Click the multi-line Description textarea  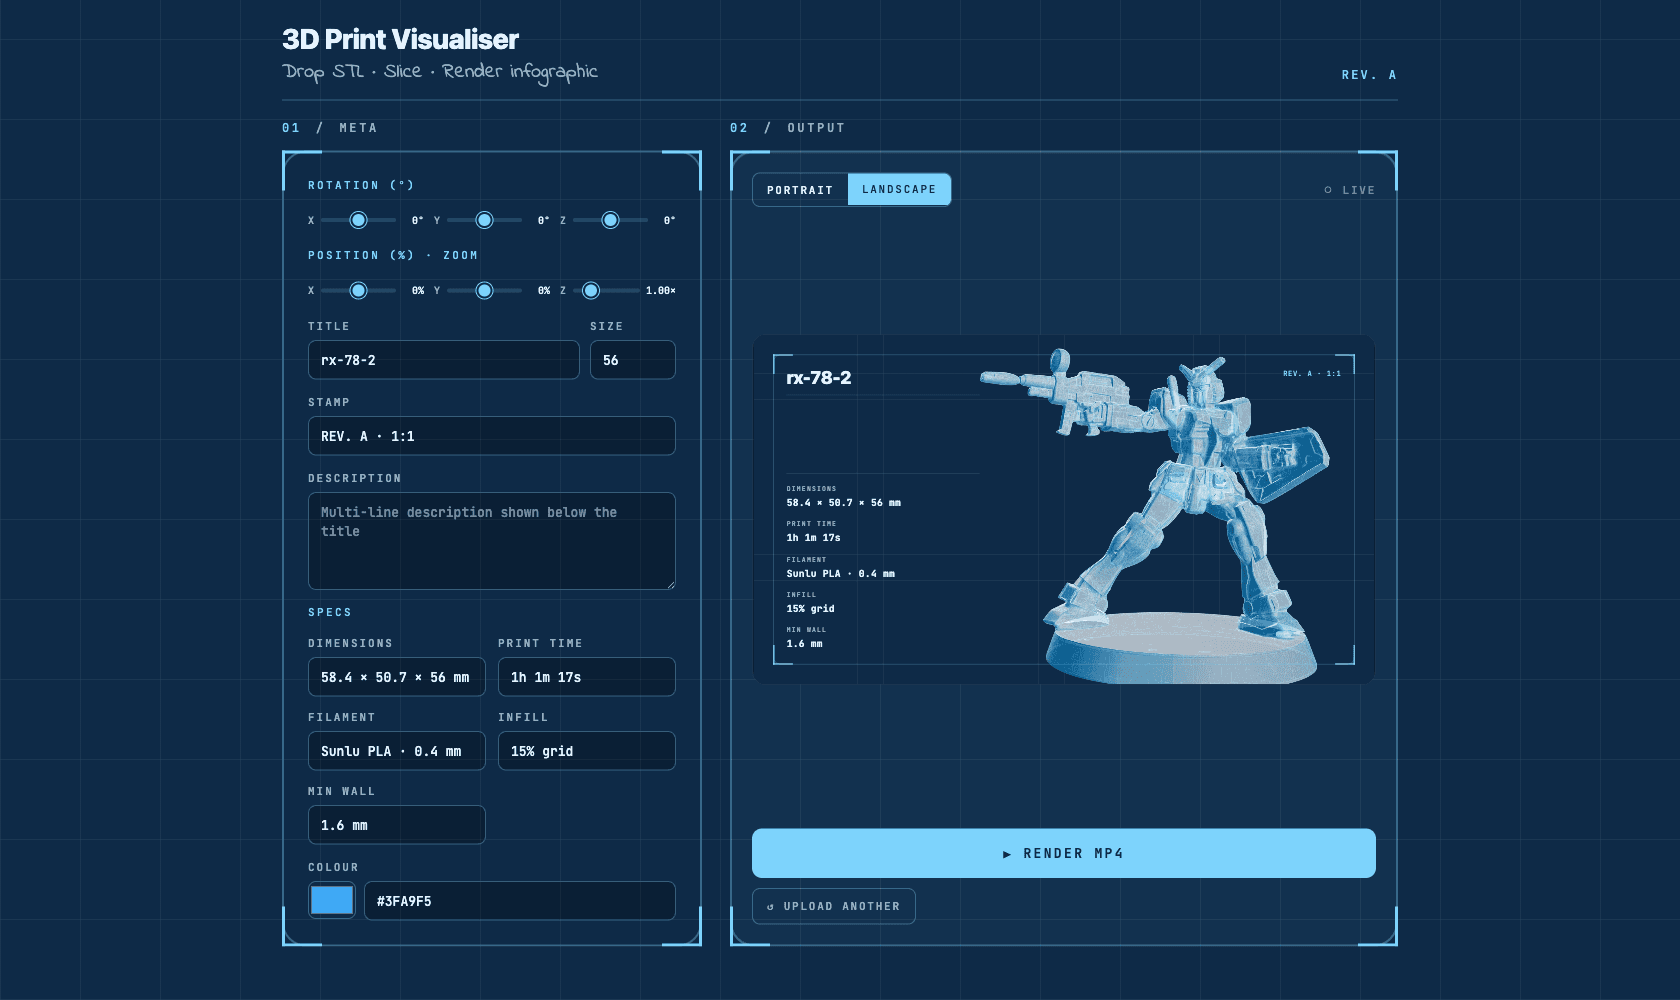[x=492, y=541]
